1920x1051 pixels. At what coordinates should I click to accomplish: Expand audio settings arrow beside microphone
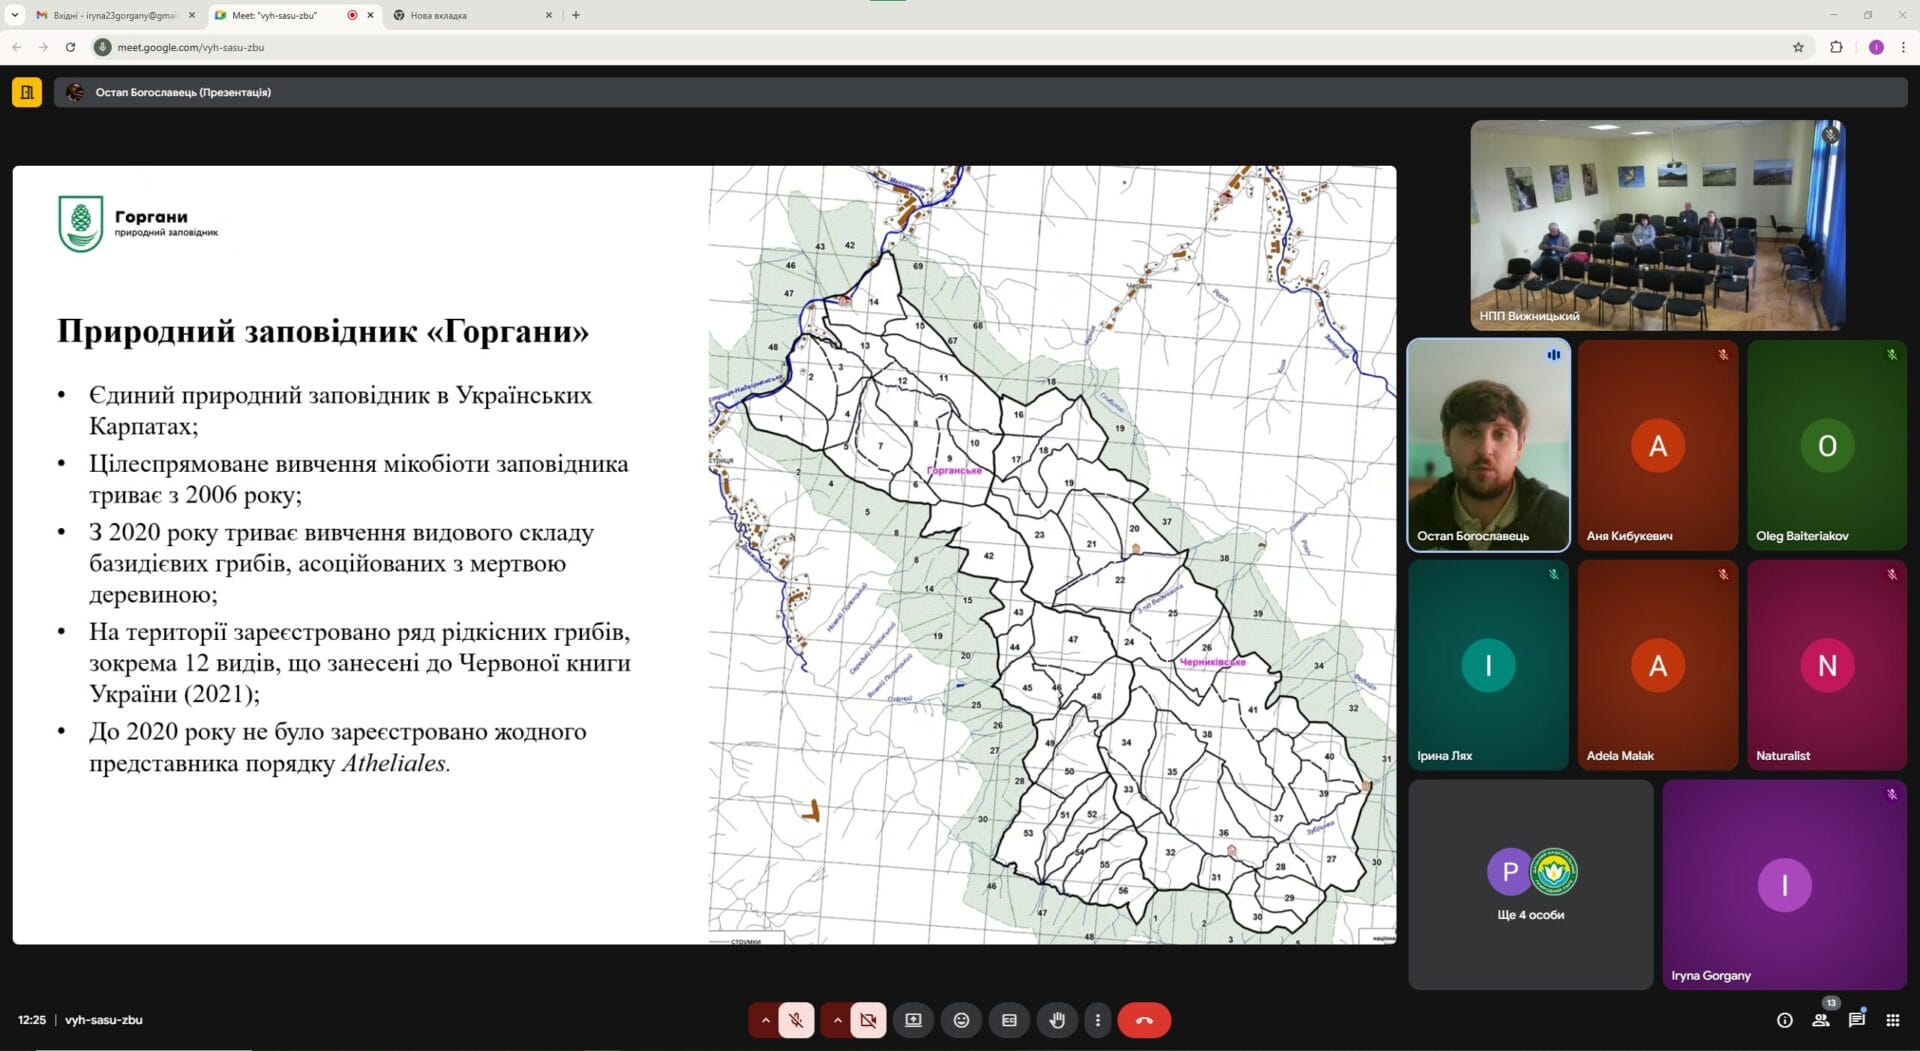pyautogui.click(x=765, y=1020)
